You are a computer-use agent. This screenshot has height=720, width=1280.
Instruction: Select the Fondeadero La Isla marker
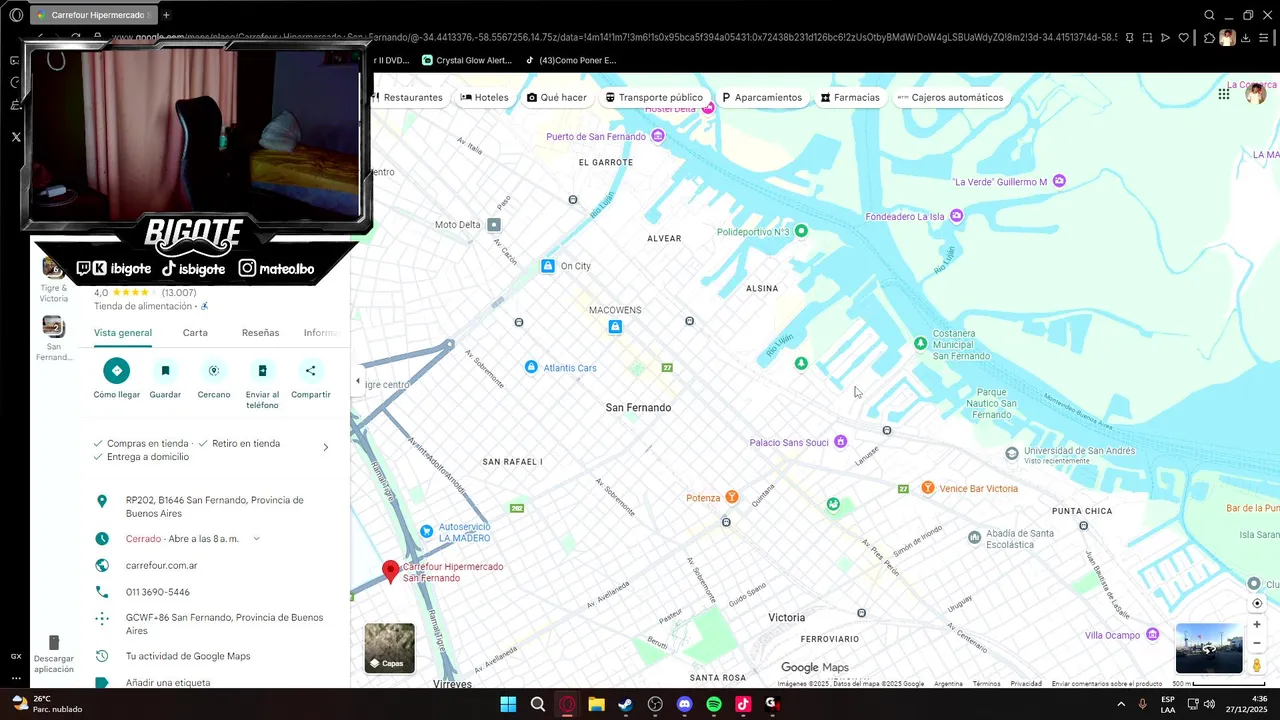coord(957,216)
